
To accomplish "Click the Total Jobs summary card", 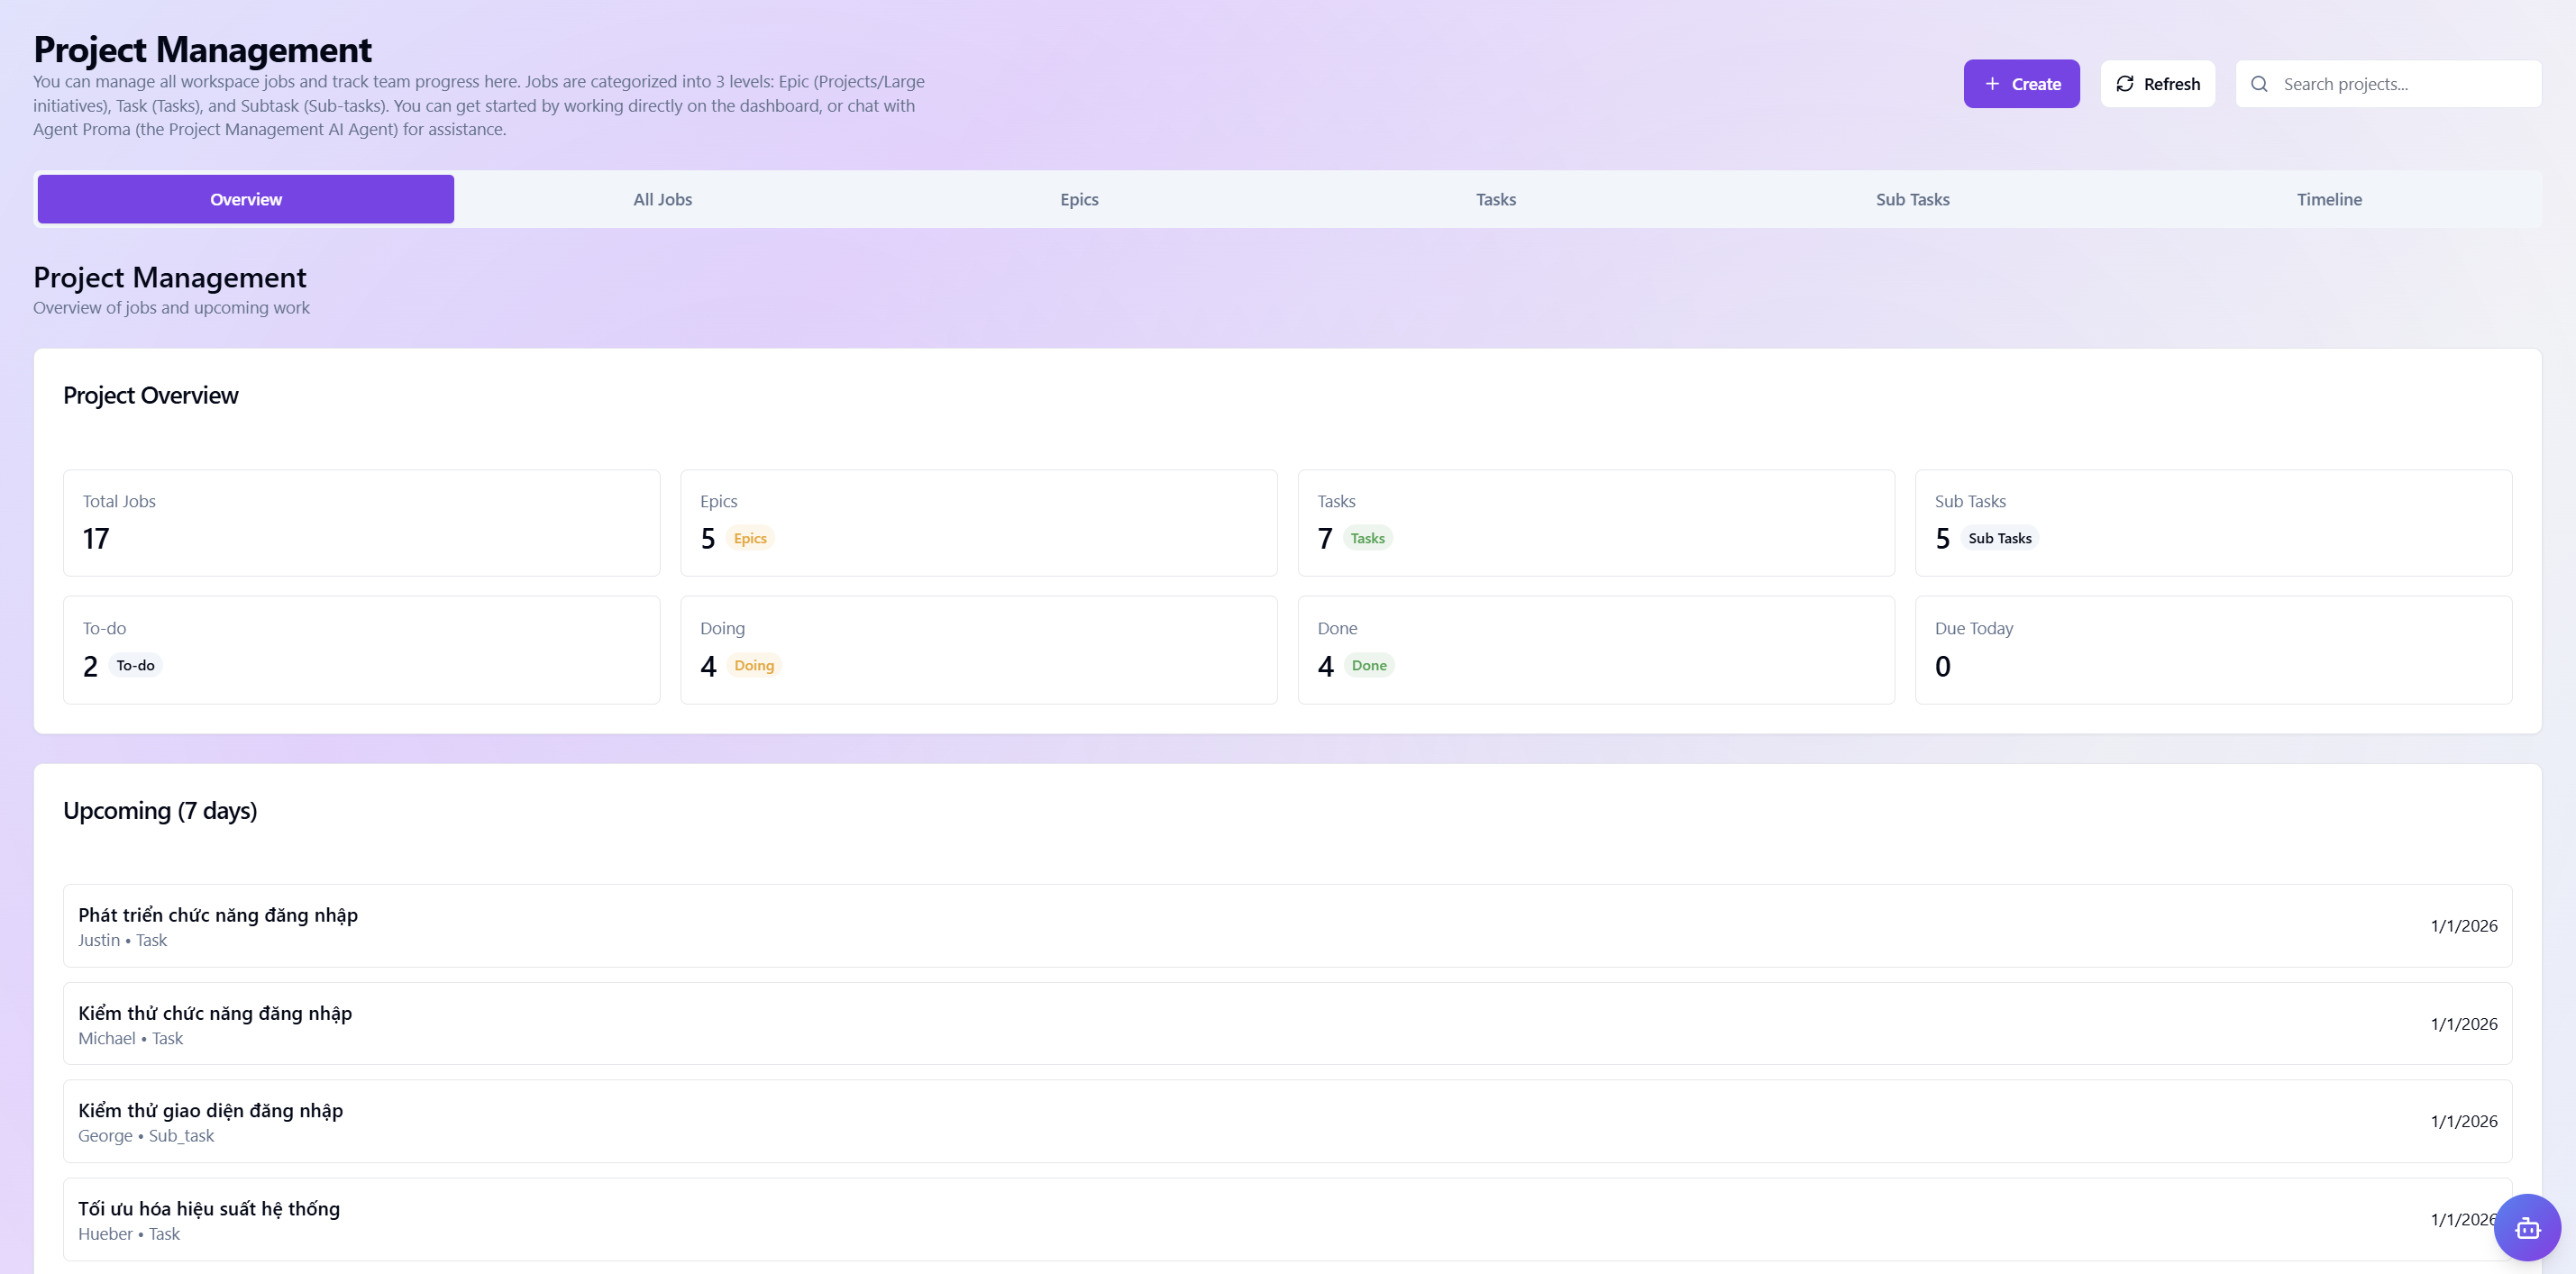I will [x=361, y=522].
